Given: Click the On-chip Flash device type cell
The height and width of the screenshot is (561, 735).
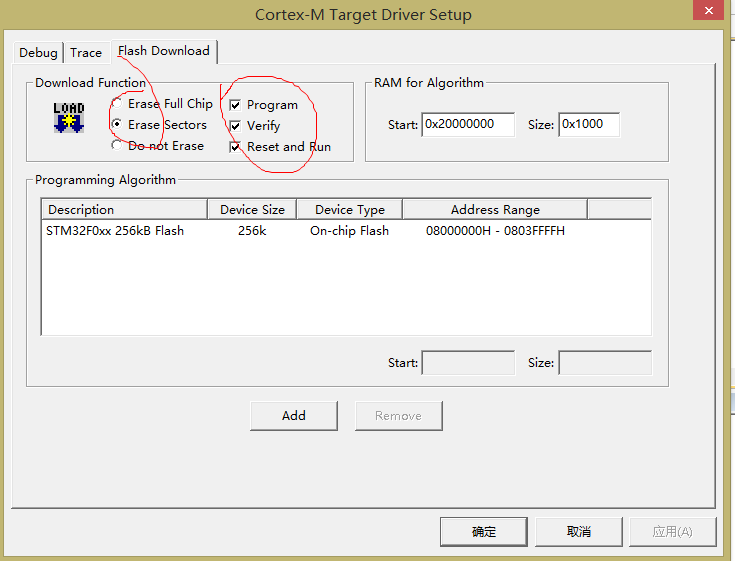Looking at the screenshot, I should click(350, 231).
